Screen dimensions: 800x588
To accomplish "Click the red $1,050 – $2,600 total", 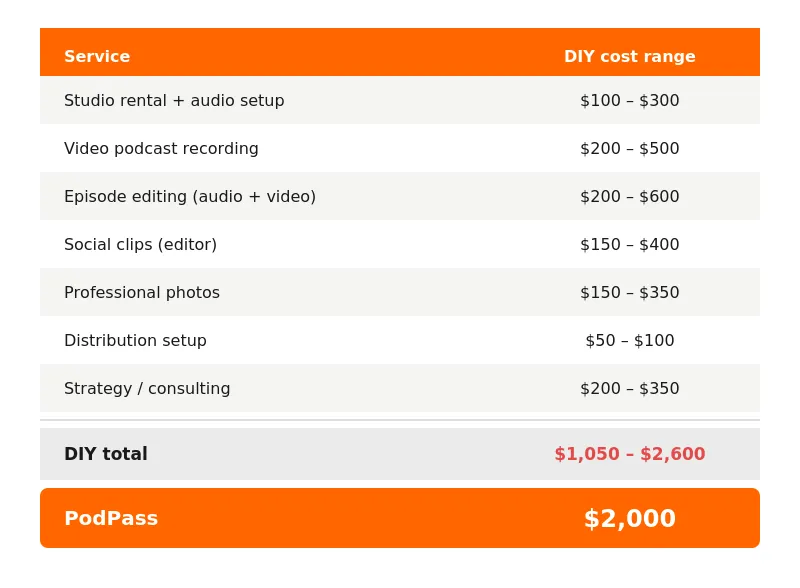I will click(x=629, y=454).
